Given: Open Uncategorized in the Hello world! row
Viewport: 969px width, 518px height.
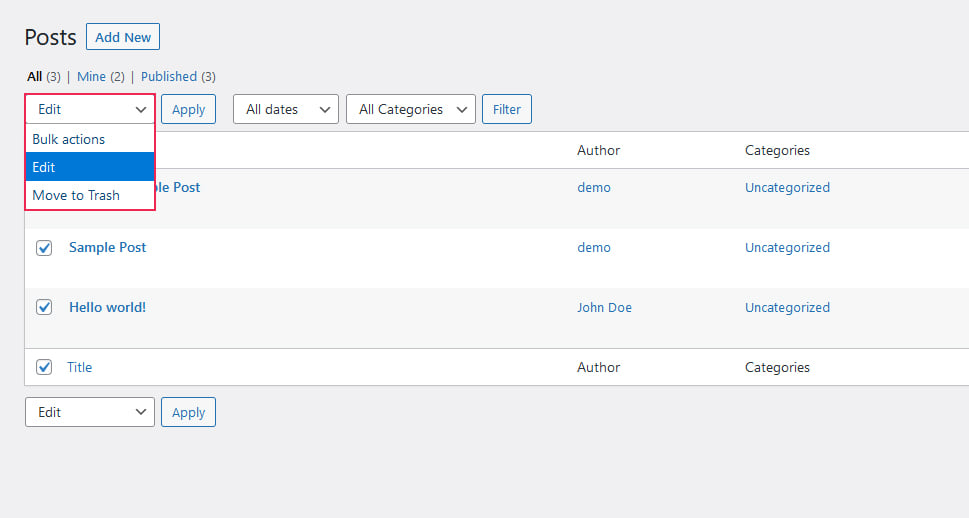Looking at the screenshot, I should pyautogui.click(x=787, y=307).
